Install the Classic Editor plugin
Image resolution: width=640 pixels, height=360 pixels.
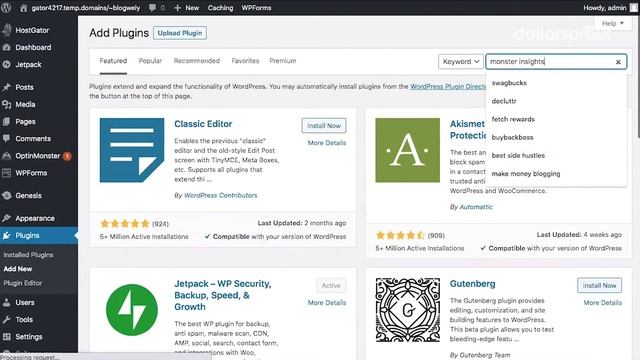(324, 126)
